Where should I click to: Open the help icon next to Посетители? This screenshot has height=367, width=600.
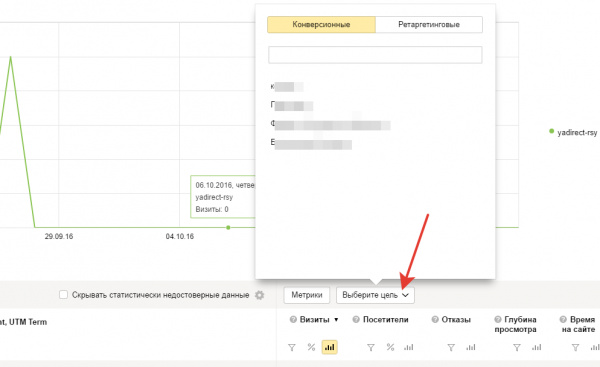click(x=356, y=320)
